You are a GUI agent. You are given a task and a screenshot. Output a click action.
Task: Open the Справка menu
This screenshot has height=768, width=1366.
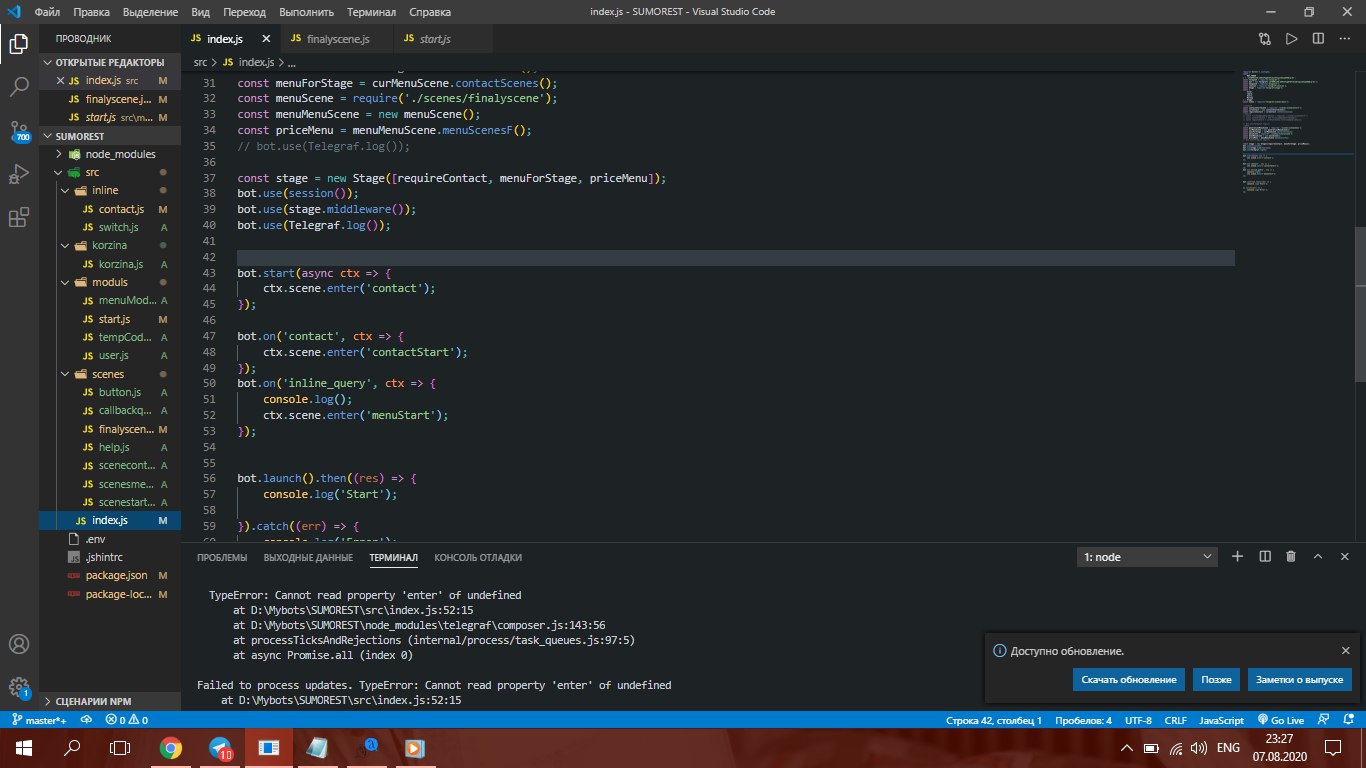click(x=430, y=12)
